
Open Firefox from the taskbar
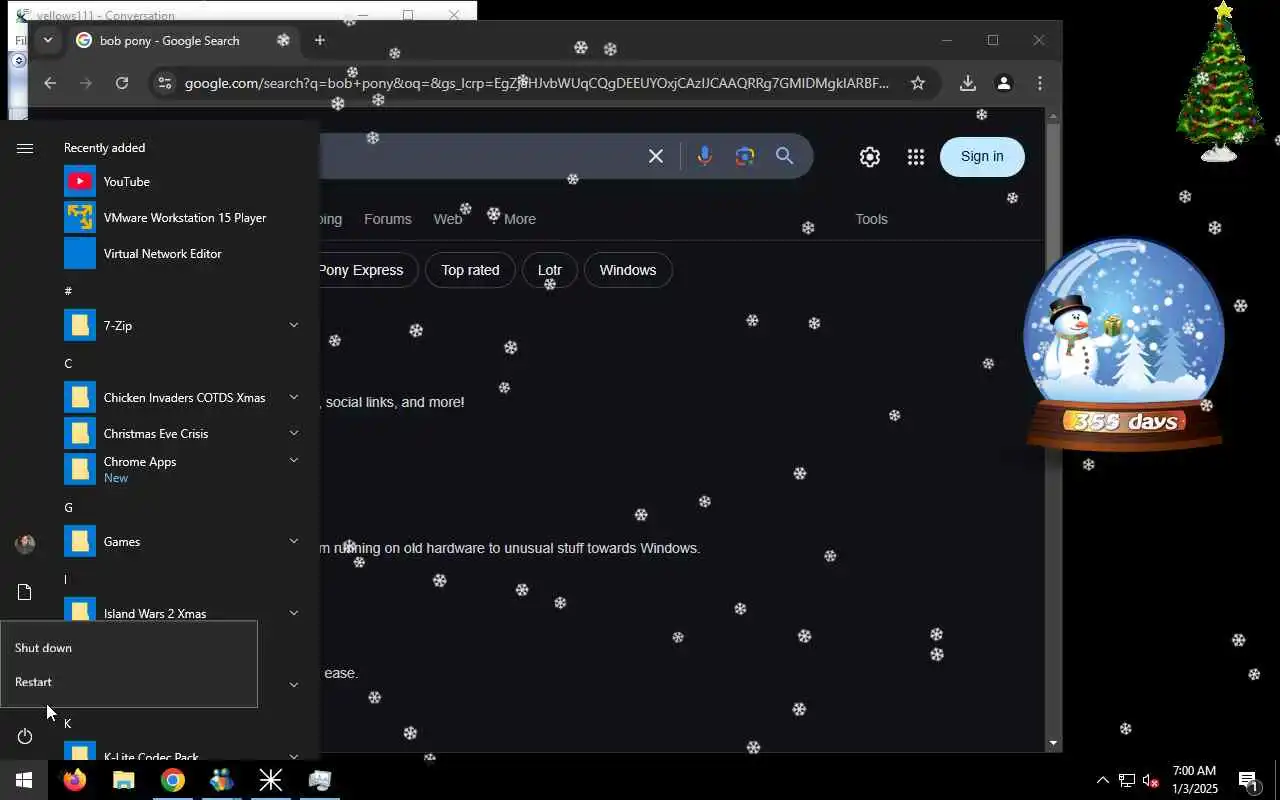(x=75, y=780)
